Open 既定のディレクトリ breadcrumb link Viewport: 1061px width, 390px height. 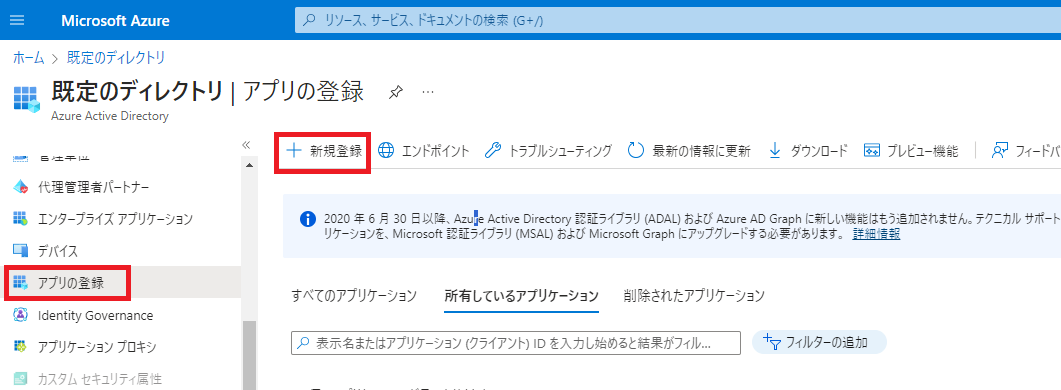[x=116, y=58]
